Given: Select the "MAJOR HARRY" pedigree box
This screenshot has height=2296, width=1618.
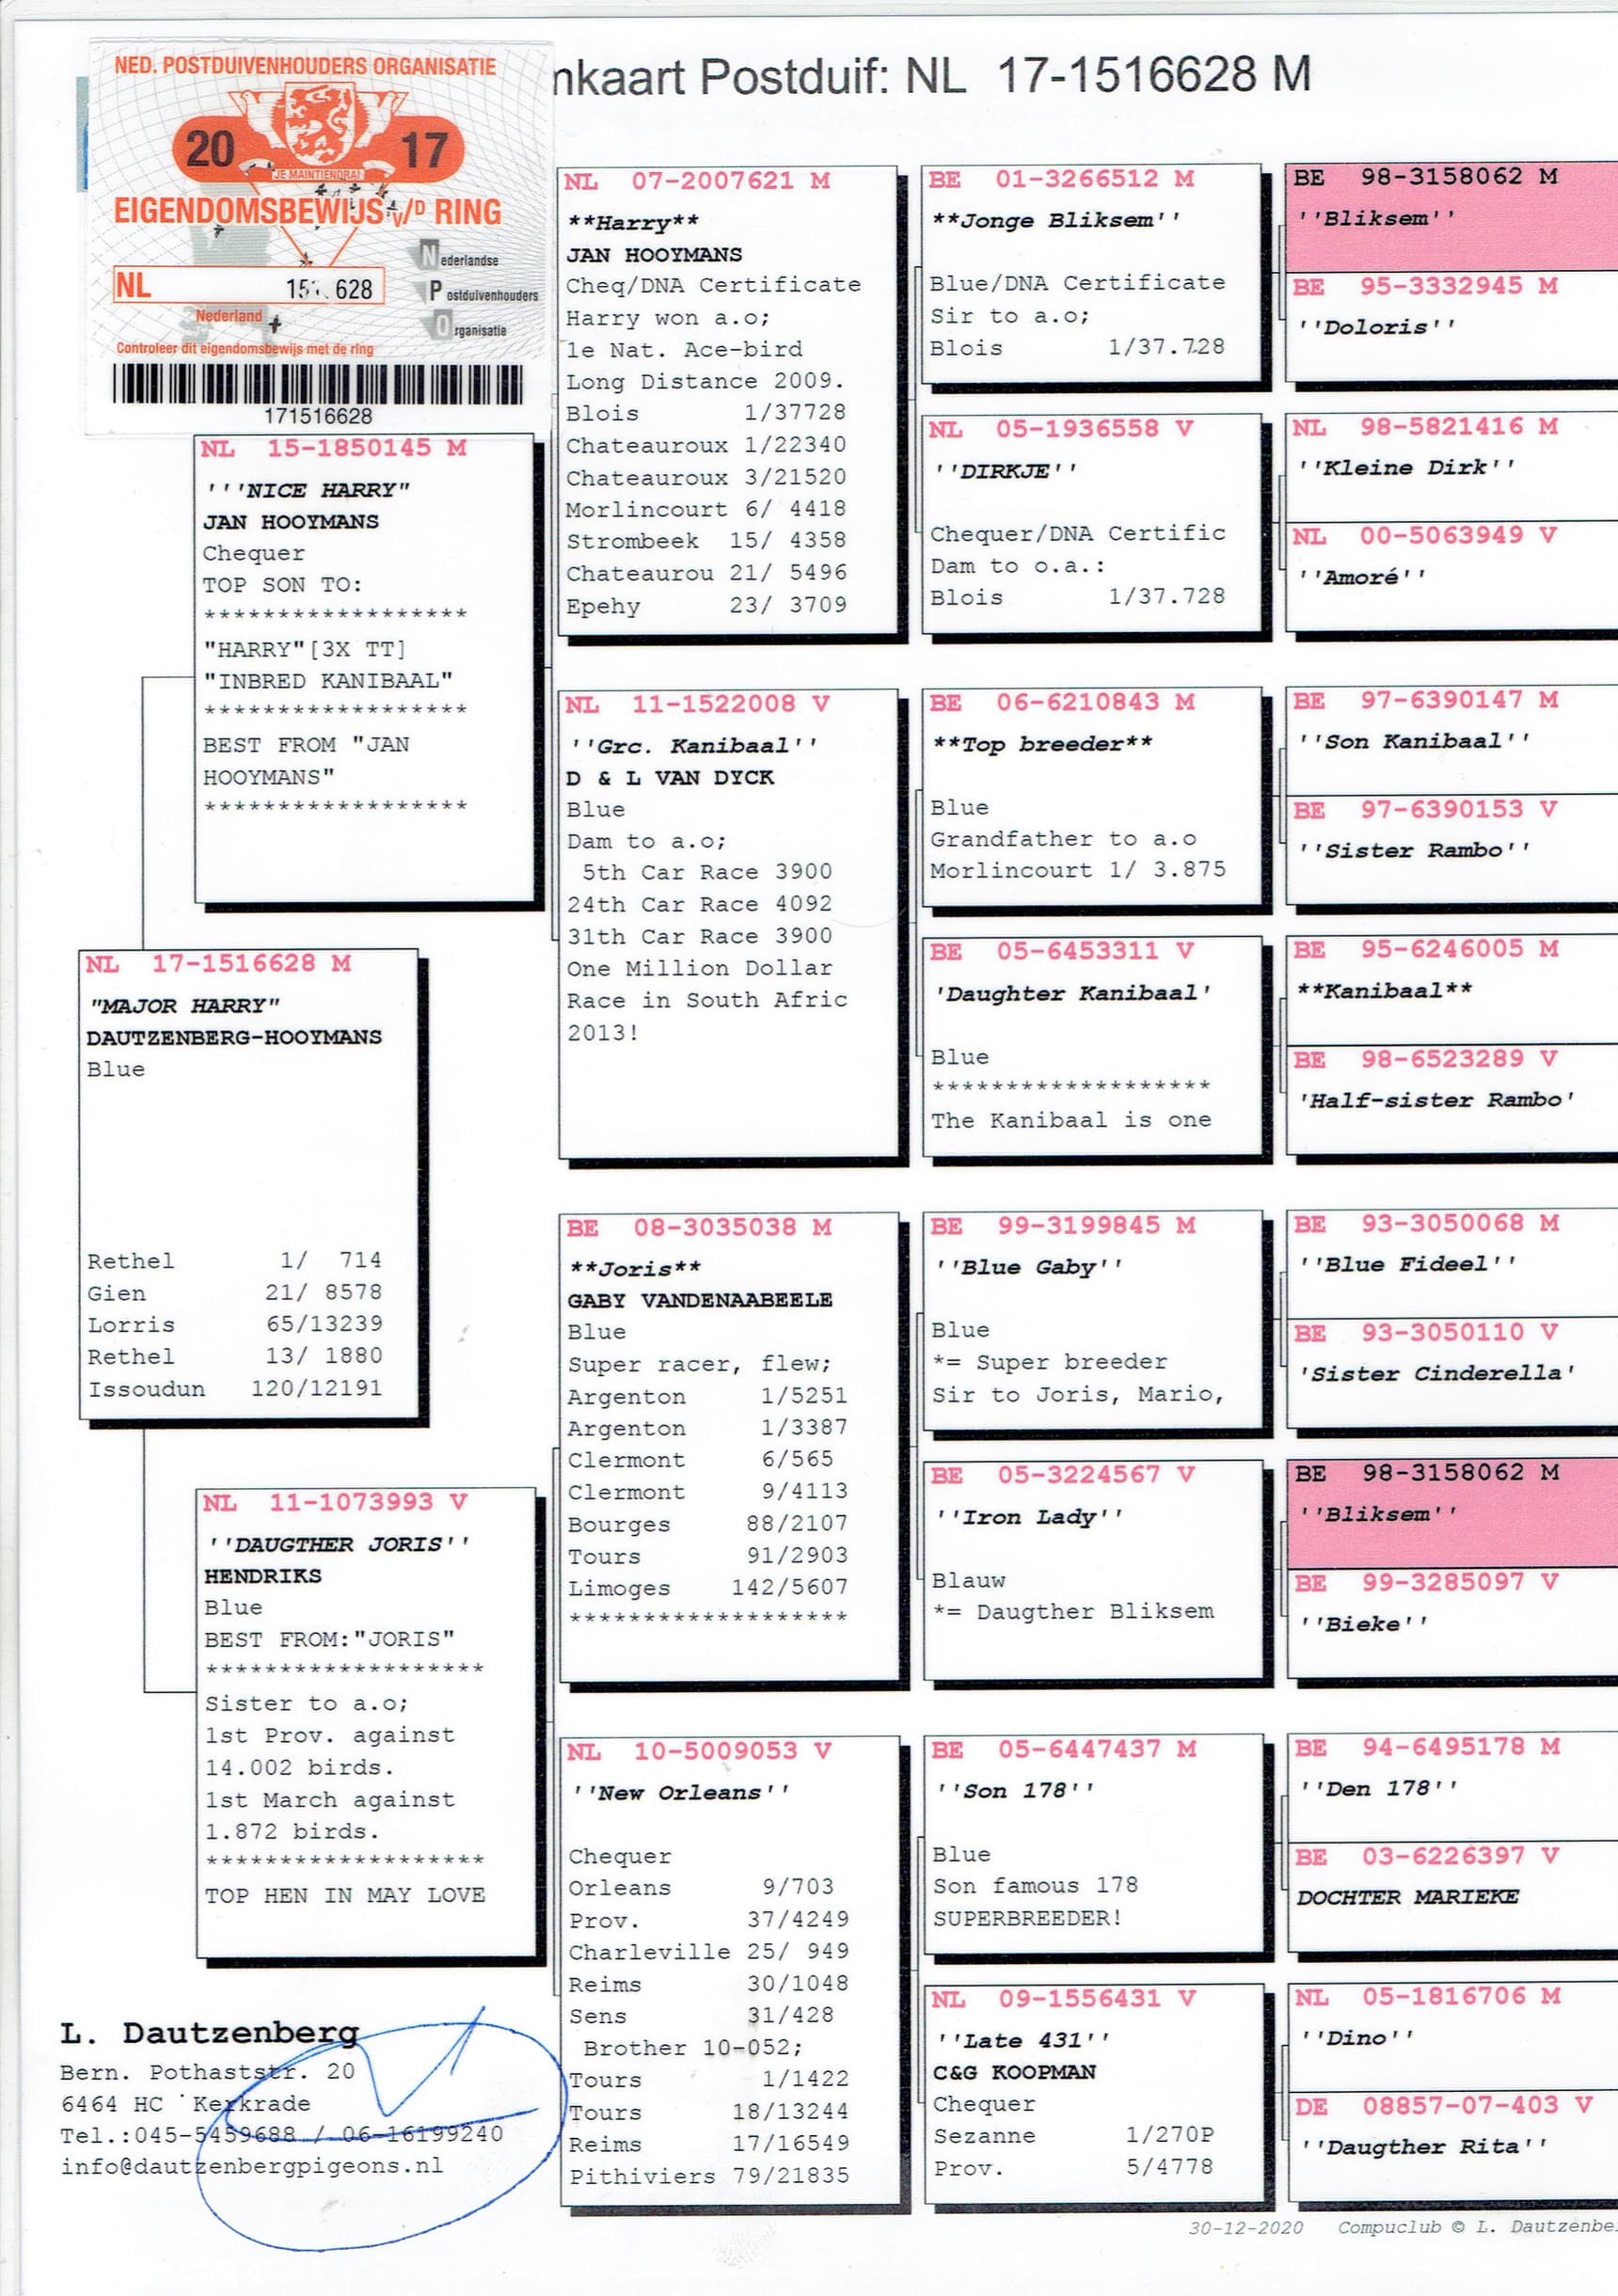Looking at the screenshot, I should coord(249,1183).
